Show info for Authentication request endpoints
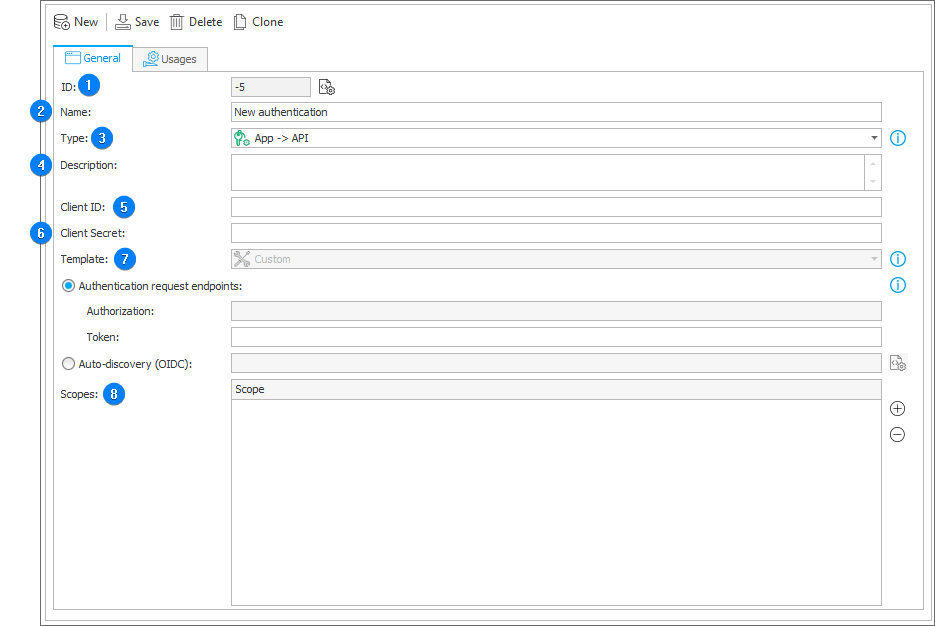This screenshot has height=626, width=935. pyautogui.click(x=897, y=285)
